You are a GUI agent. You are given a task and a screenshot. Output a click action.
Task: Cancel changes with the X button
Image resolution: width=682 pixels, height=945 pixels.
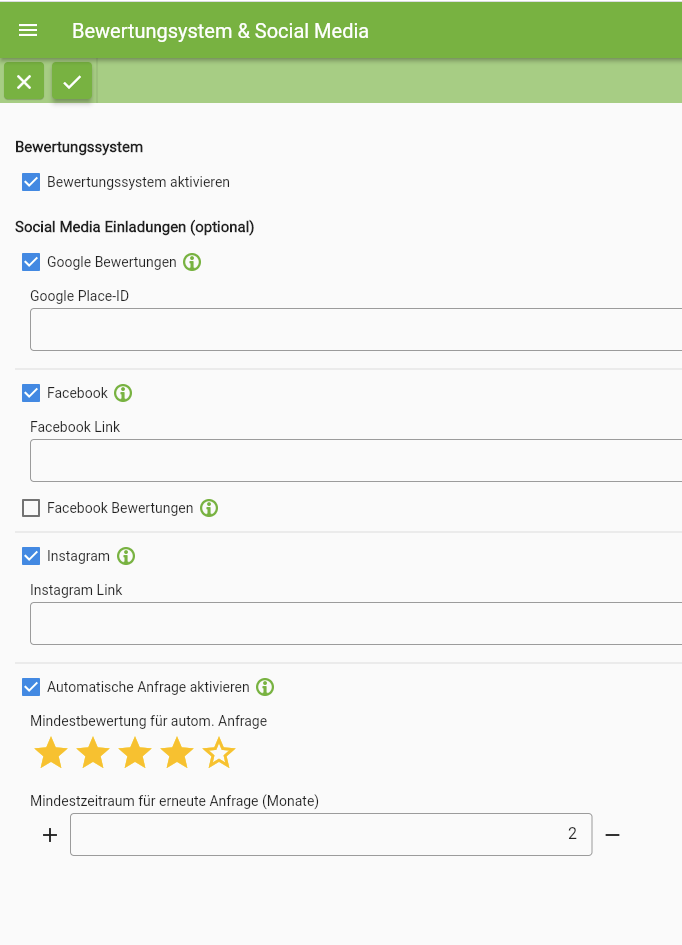[24, 81]
